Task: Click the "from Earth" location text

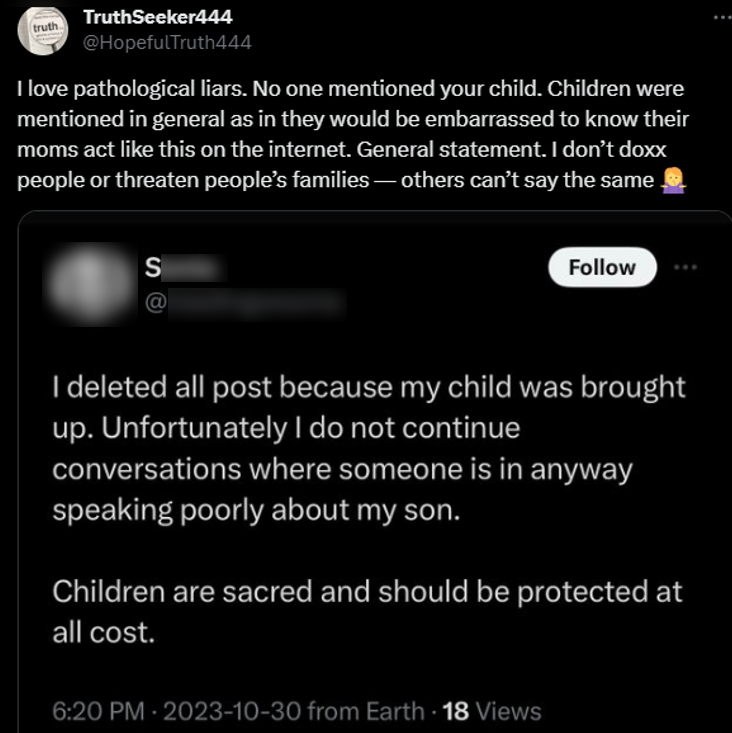Action: tap(367, 711)
